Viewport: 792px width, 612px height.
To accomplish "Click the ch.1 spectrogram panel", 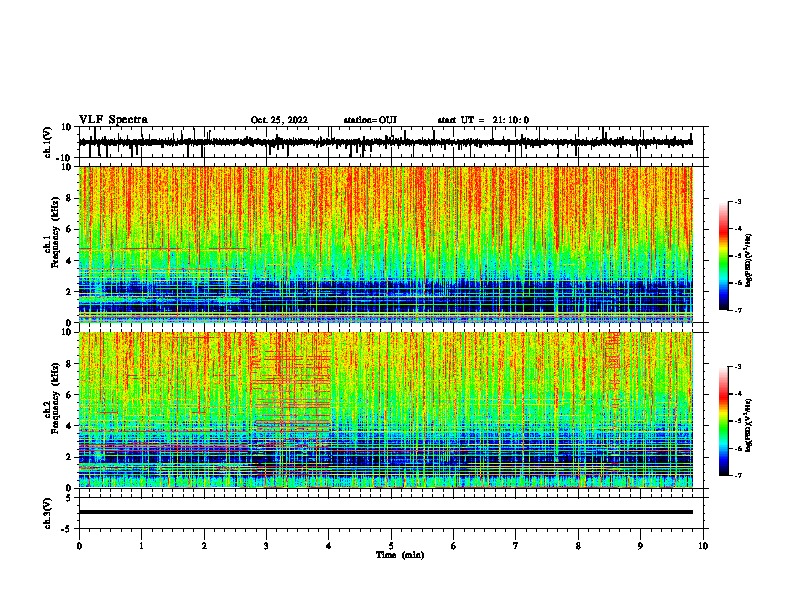I will click(385, 244).
